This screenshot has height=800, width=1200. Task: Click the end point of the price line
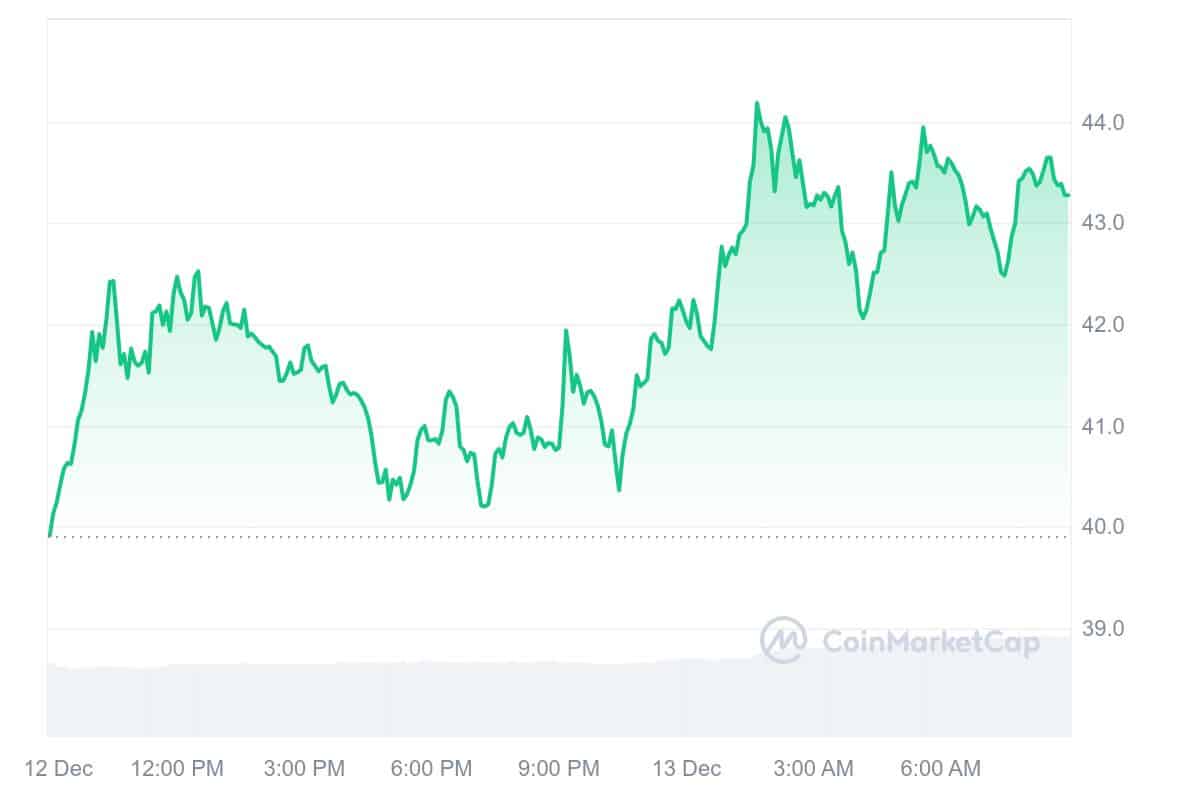[x=1067, y=195]
